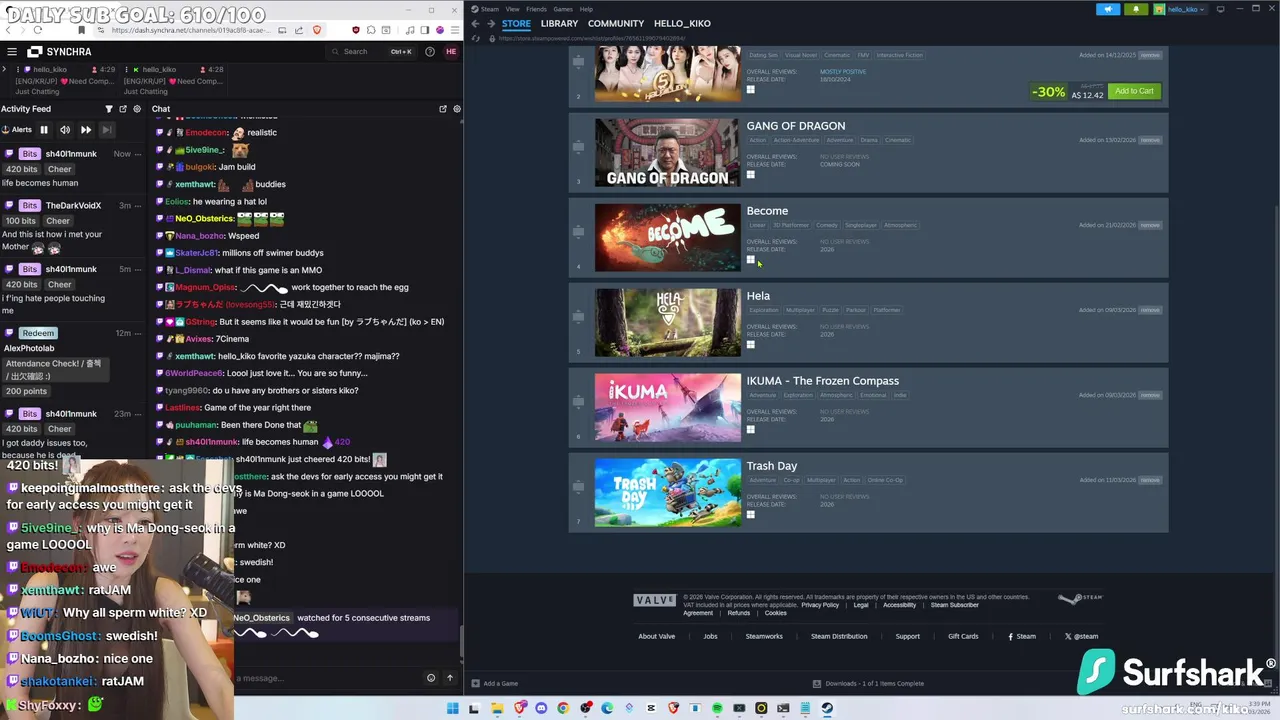Open the Trash Day game thumbnail
Image resolution: width=1280 pixels, height=720 pixels.
tap(667, 492)
